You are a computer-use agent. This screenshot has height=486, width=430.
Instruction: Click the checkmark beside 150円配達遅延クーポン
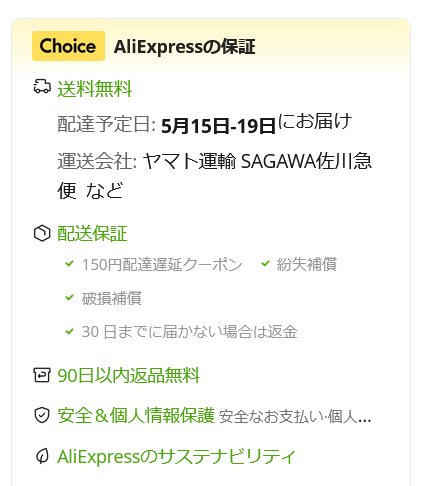click(x=69, y=264)
